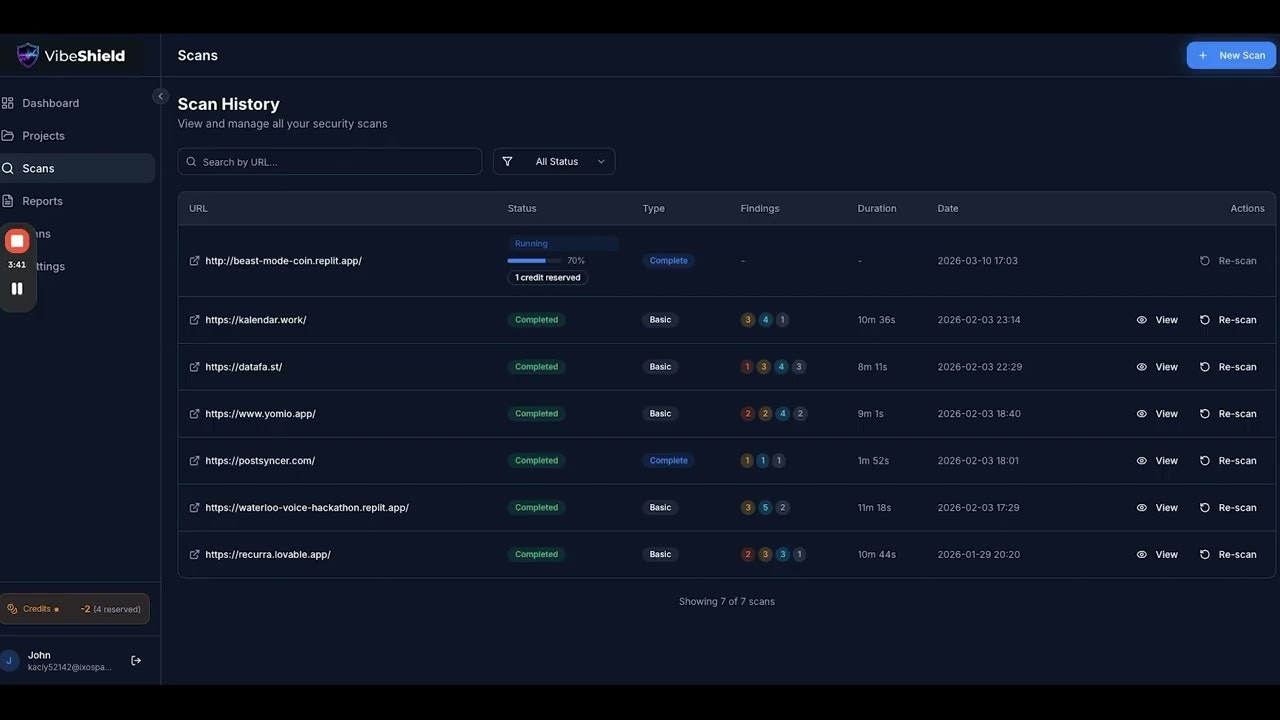Collapse the sidebar with the chevron button
1280x720 pixels.
(x=160, y=96)
